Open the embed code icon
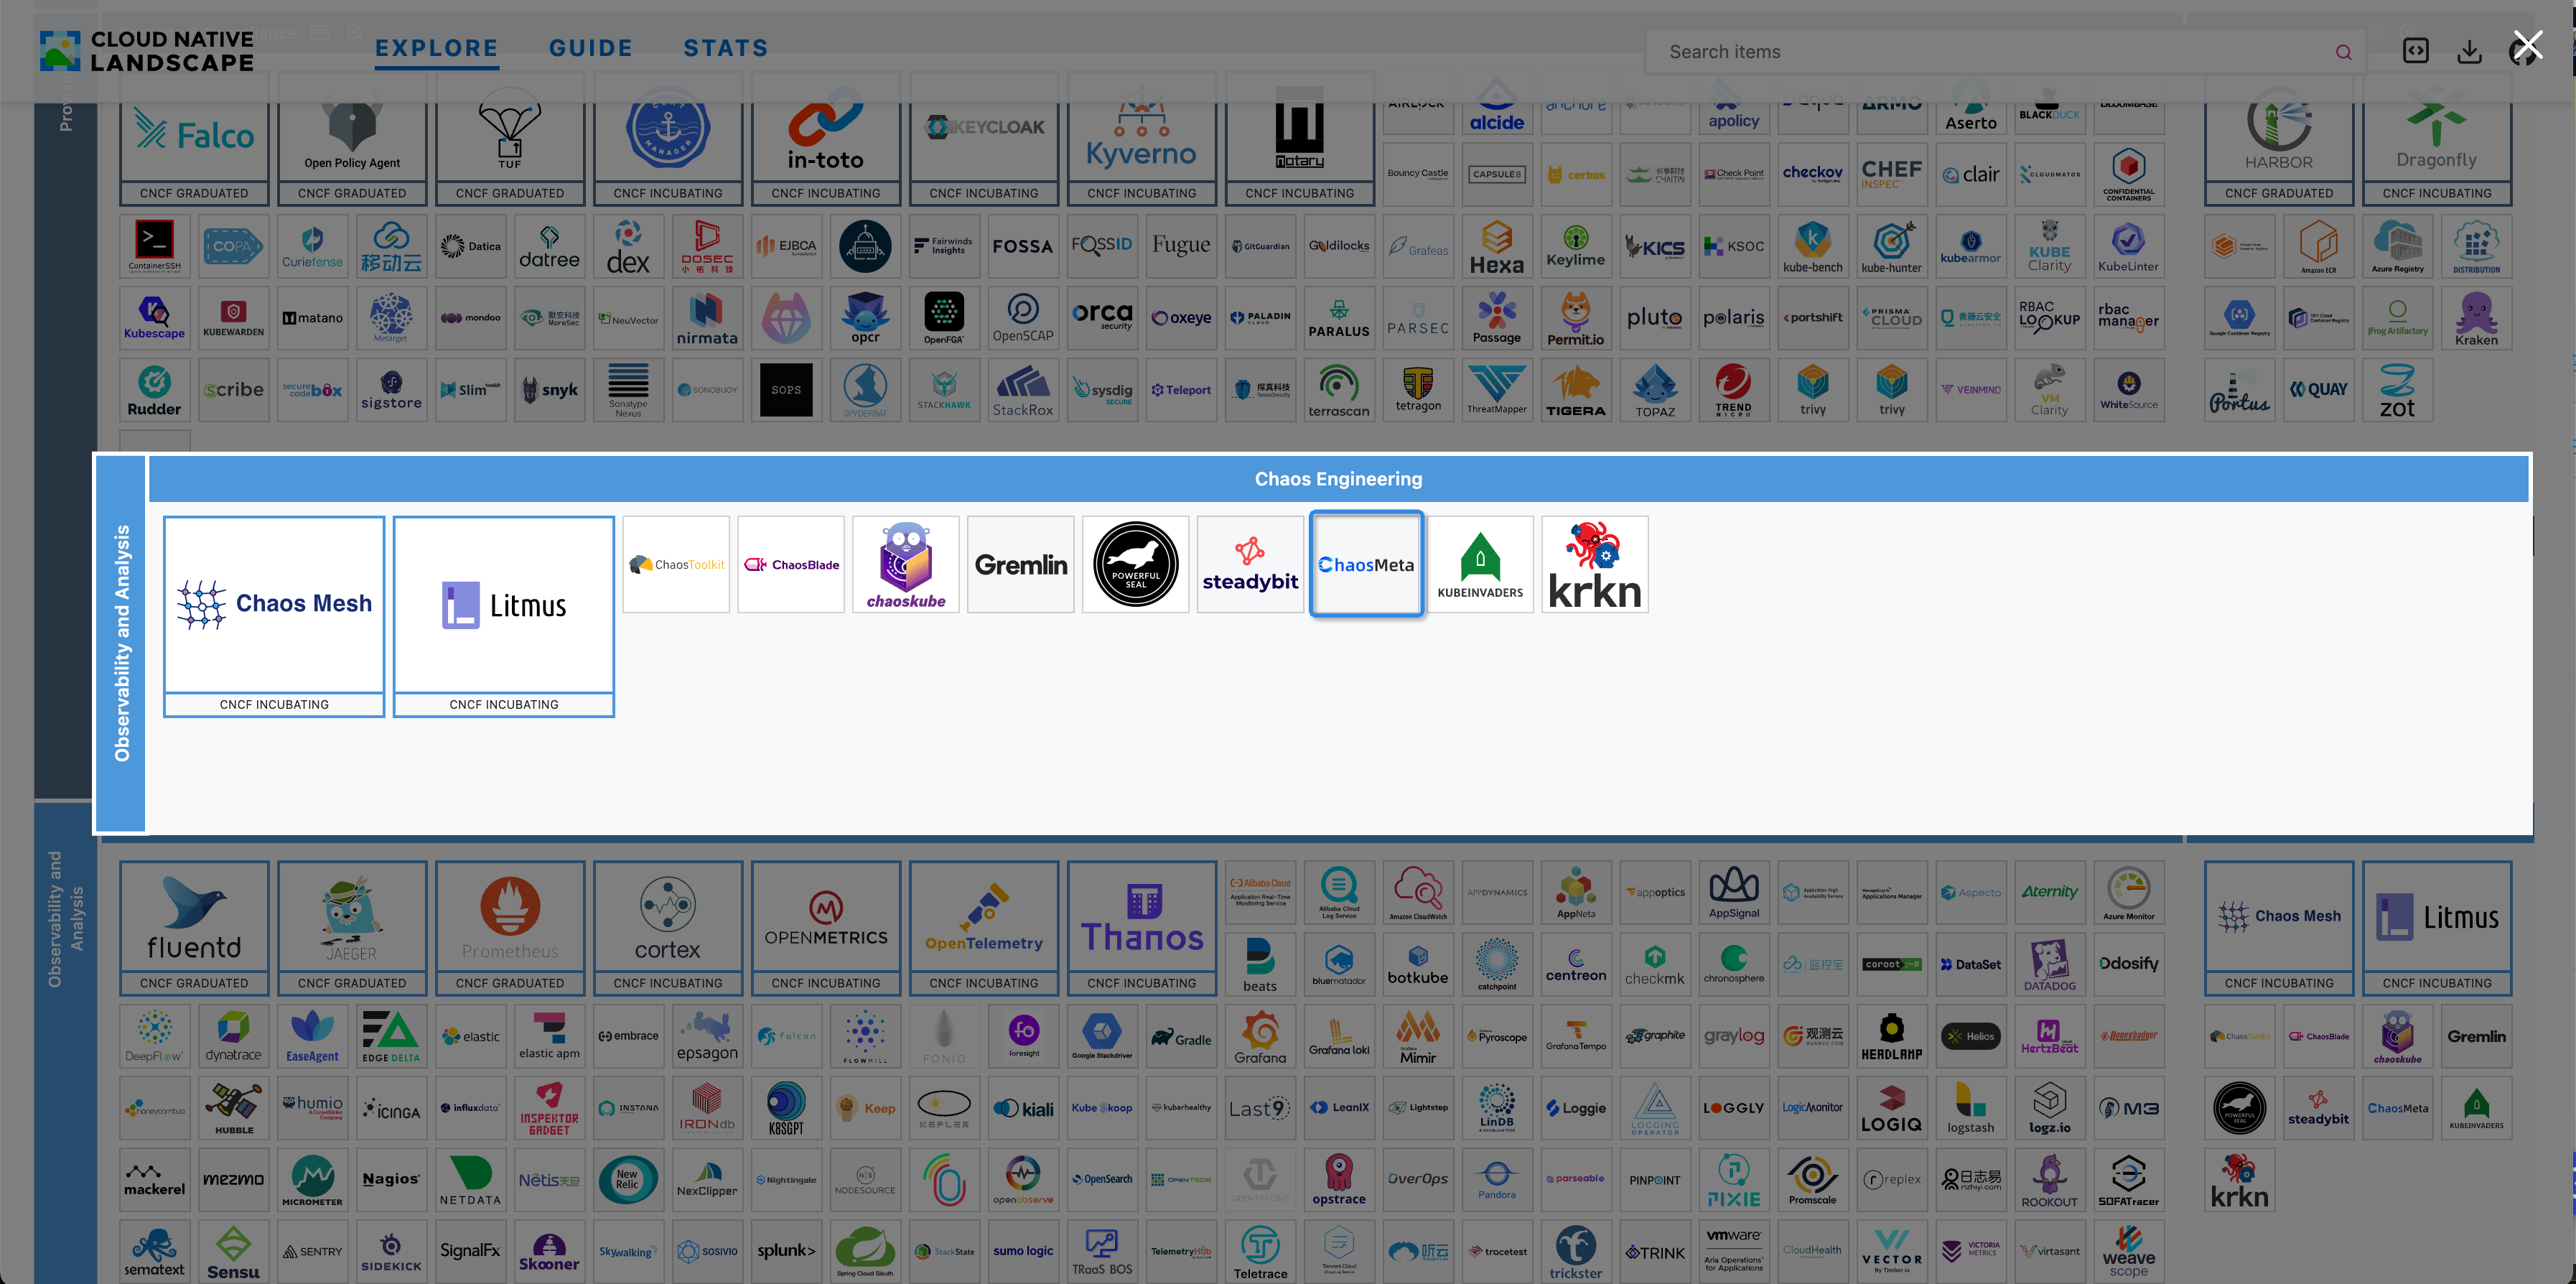This screenshot has height=1284, width=2576. (x=2415, y=51)
